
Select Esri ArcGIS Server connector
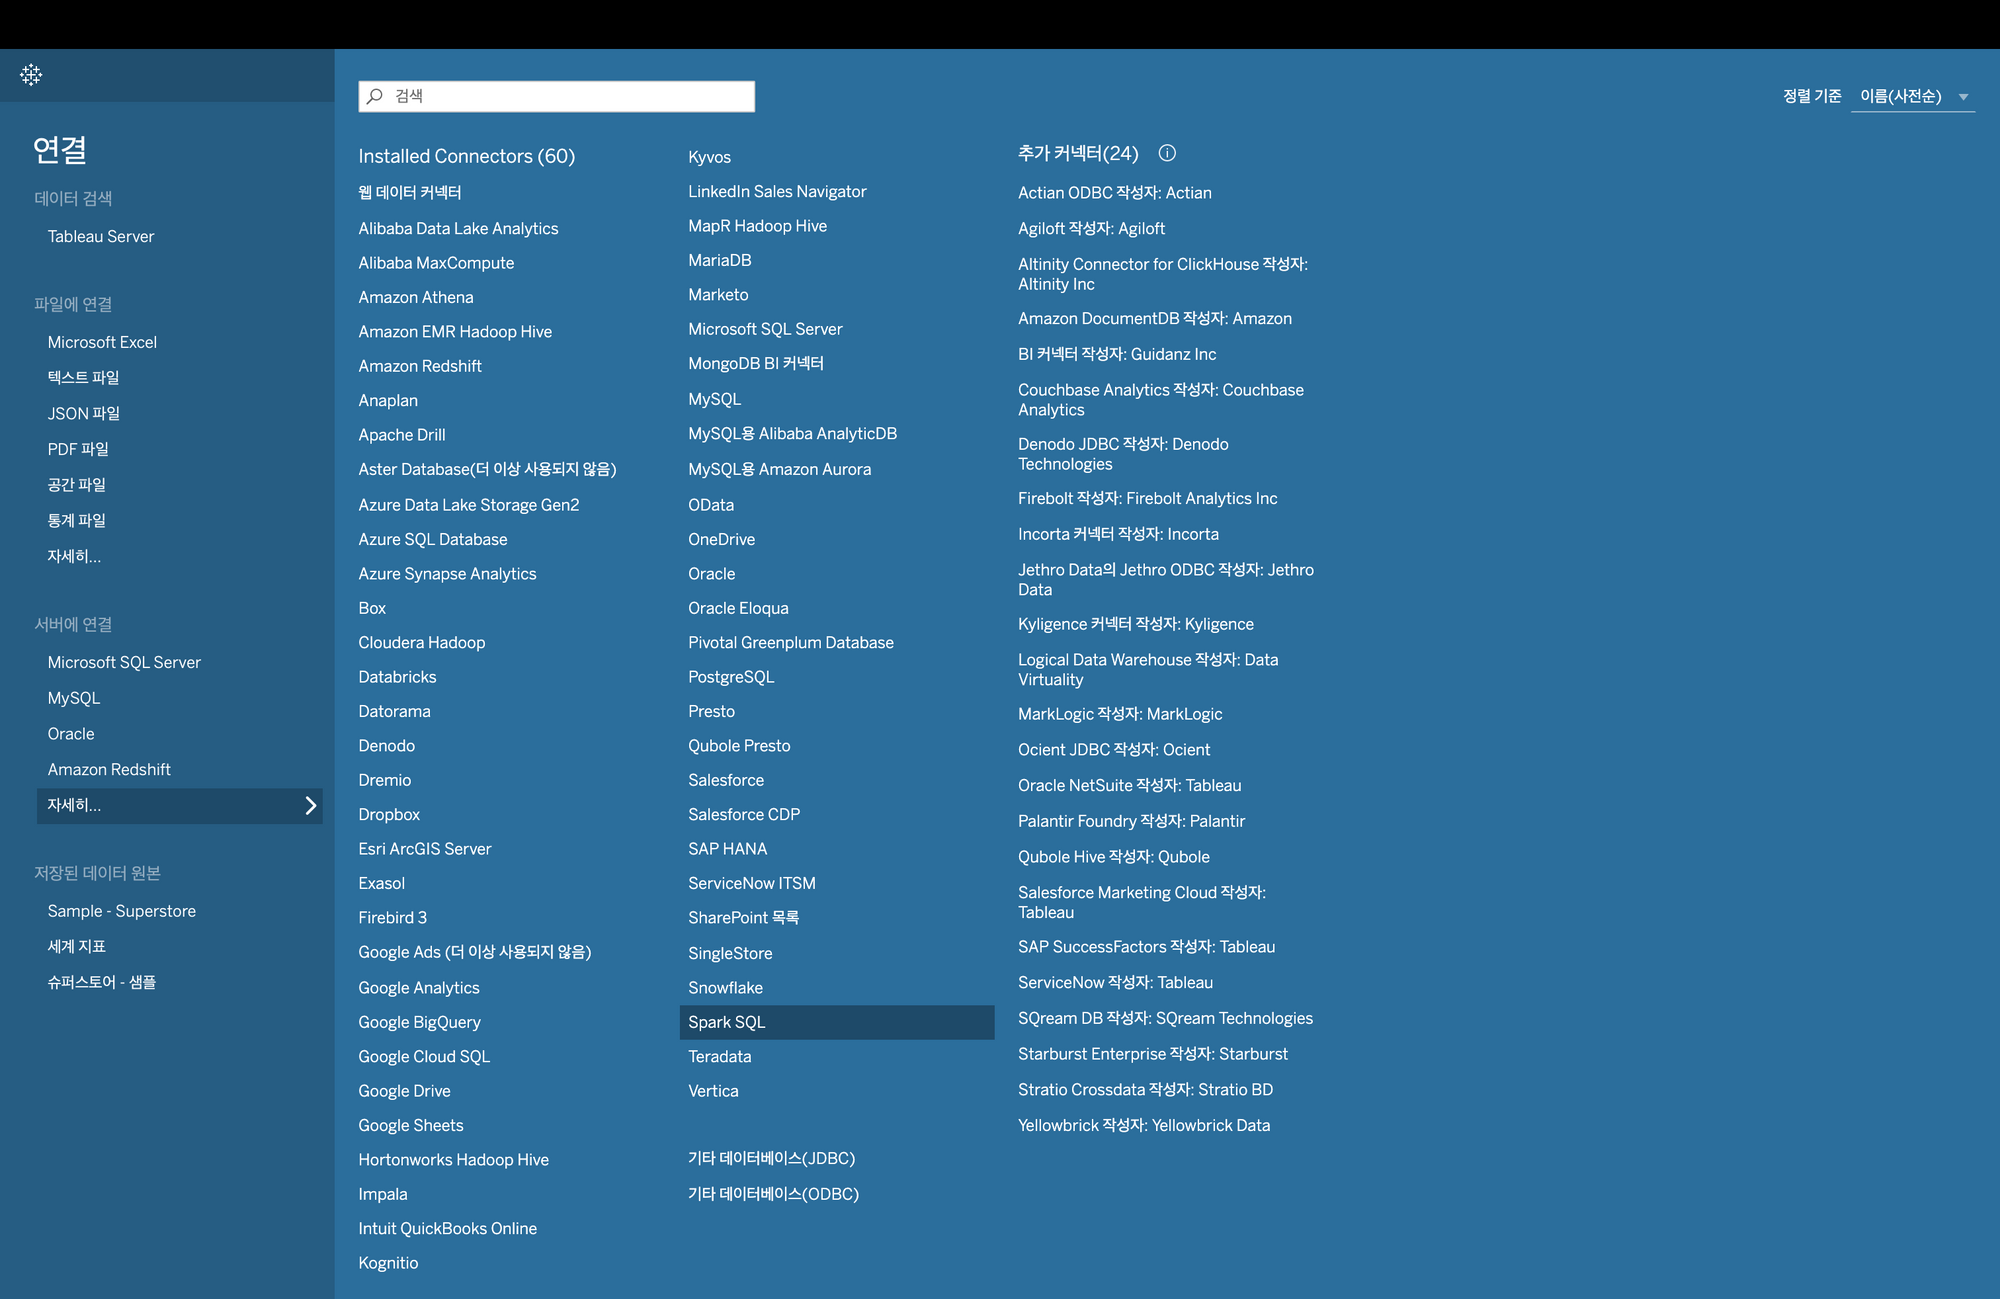click(425, 850)
